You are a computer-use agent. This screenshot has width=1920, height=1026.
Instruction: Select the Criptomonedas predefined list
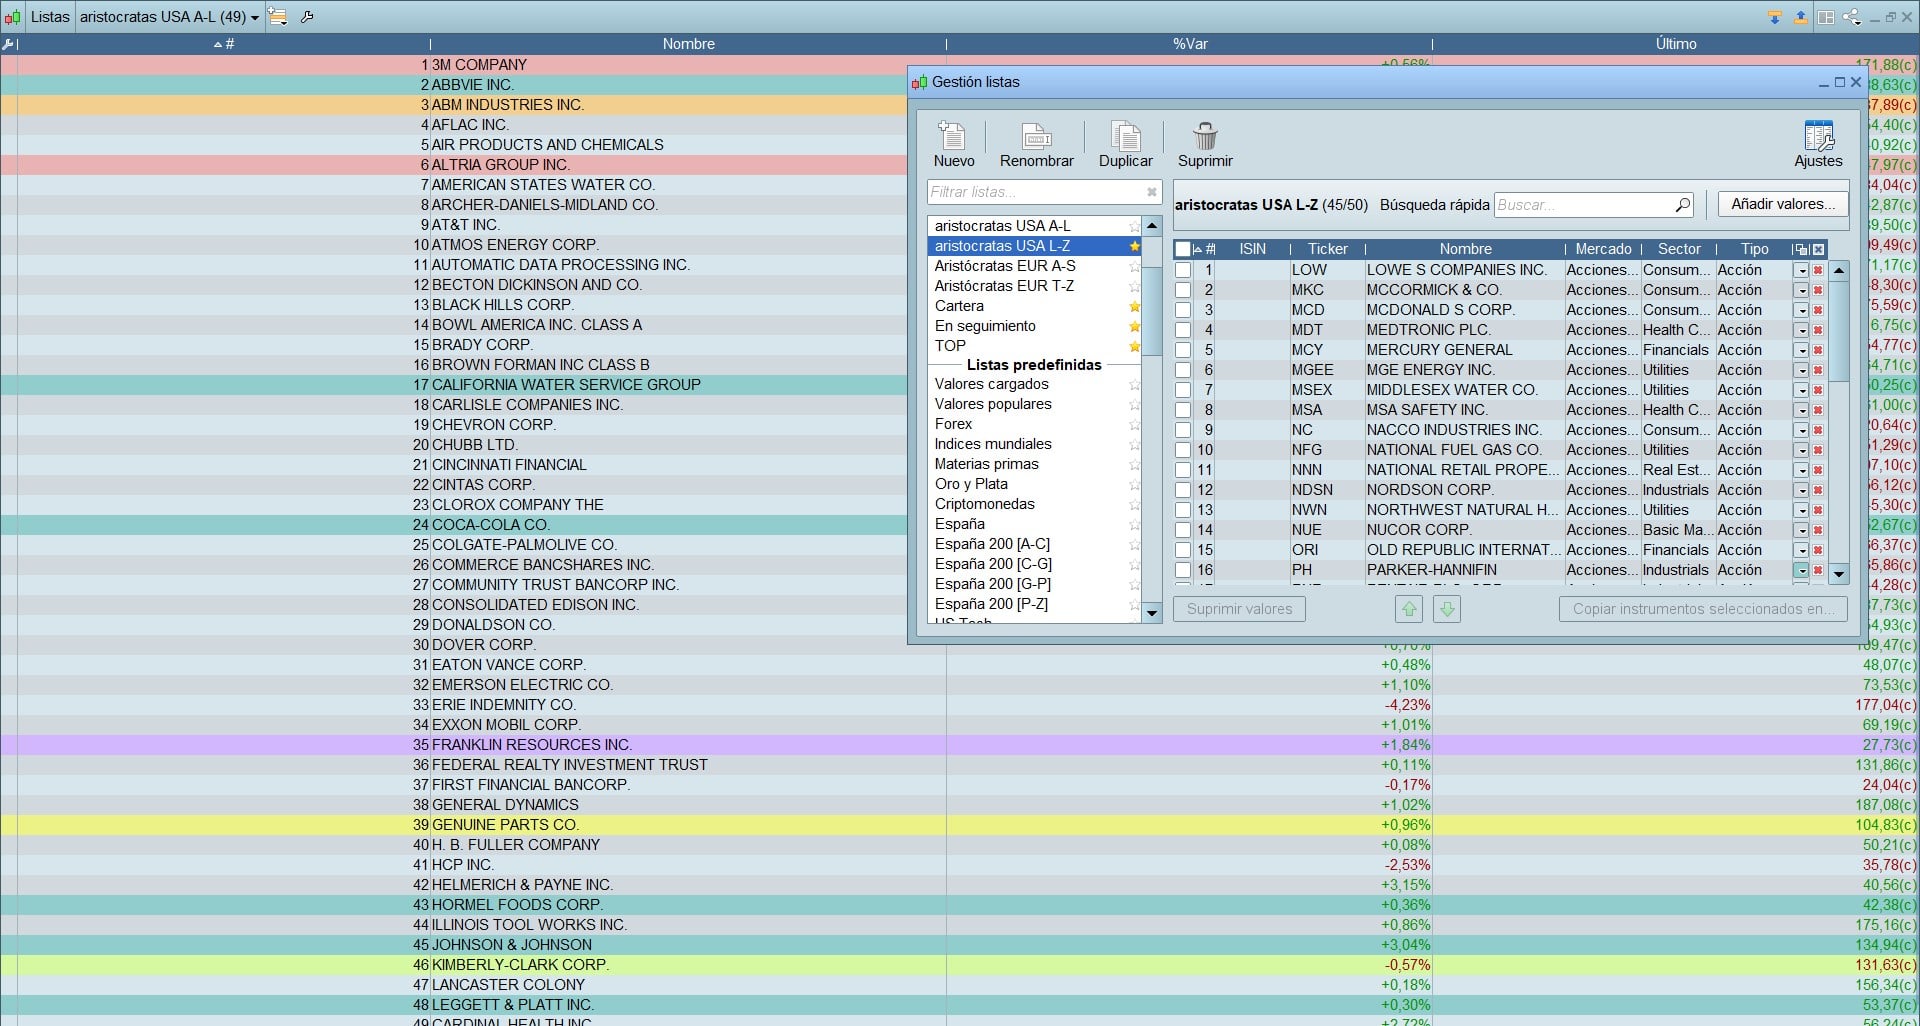[x=1034, y=504]
